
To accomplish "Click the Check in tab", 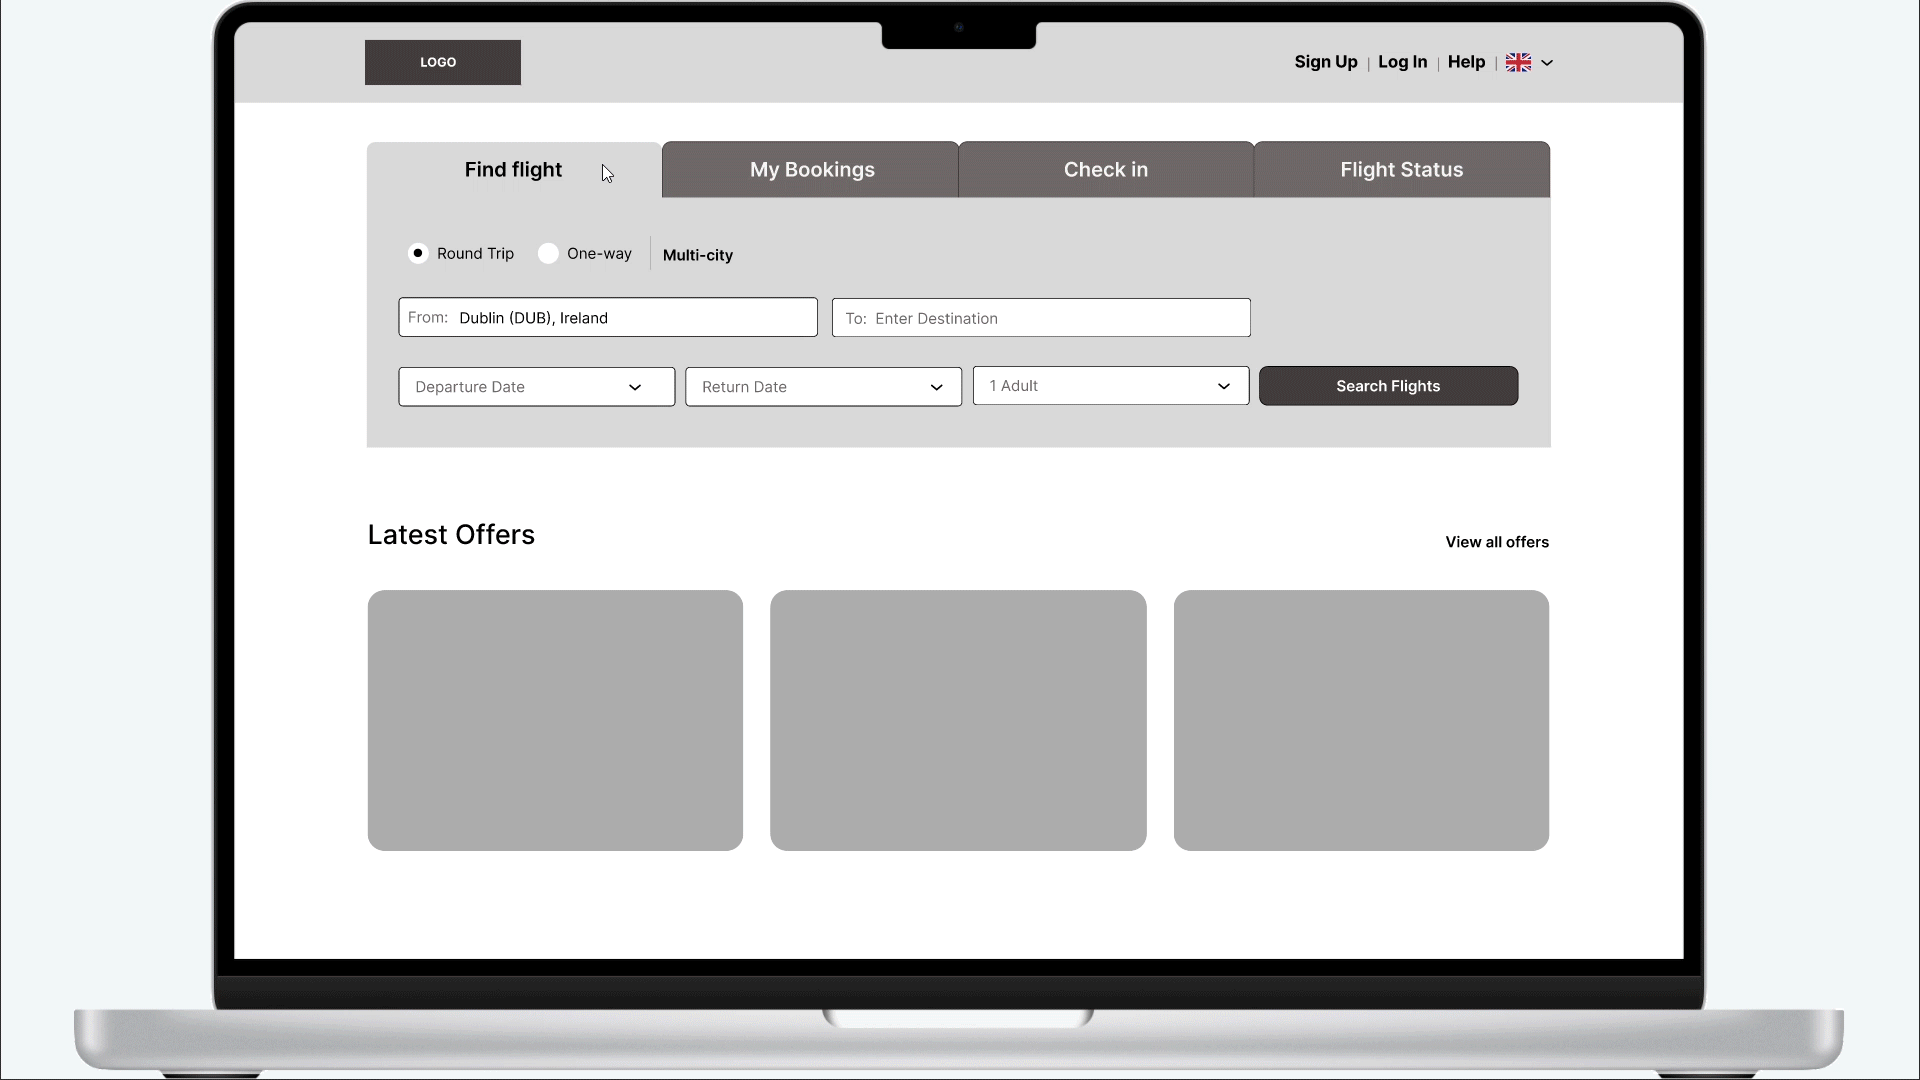I will pos(1106,169).
